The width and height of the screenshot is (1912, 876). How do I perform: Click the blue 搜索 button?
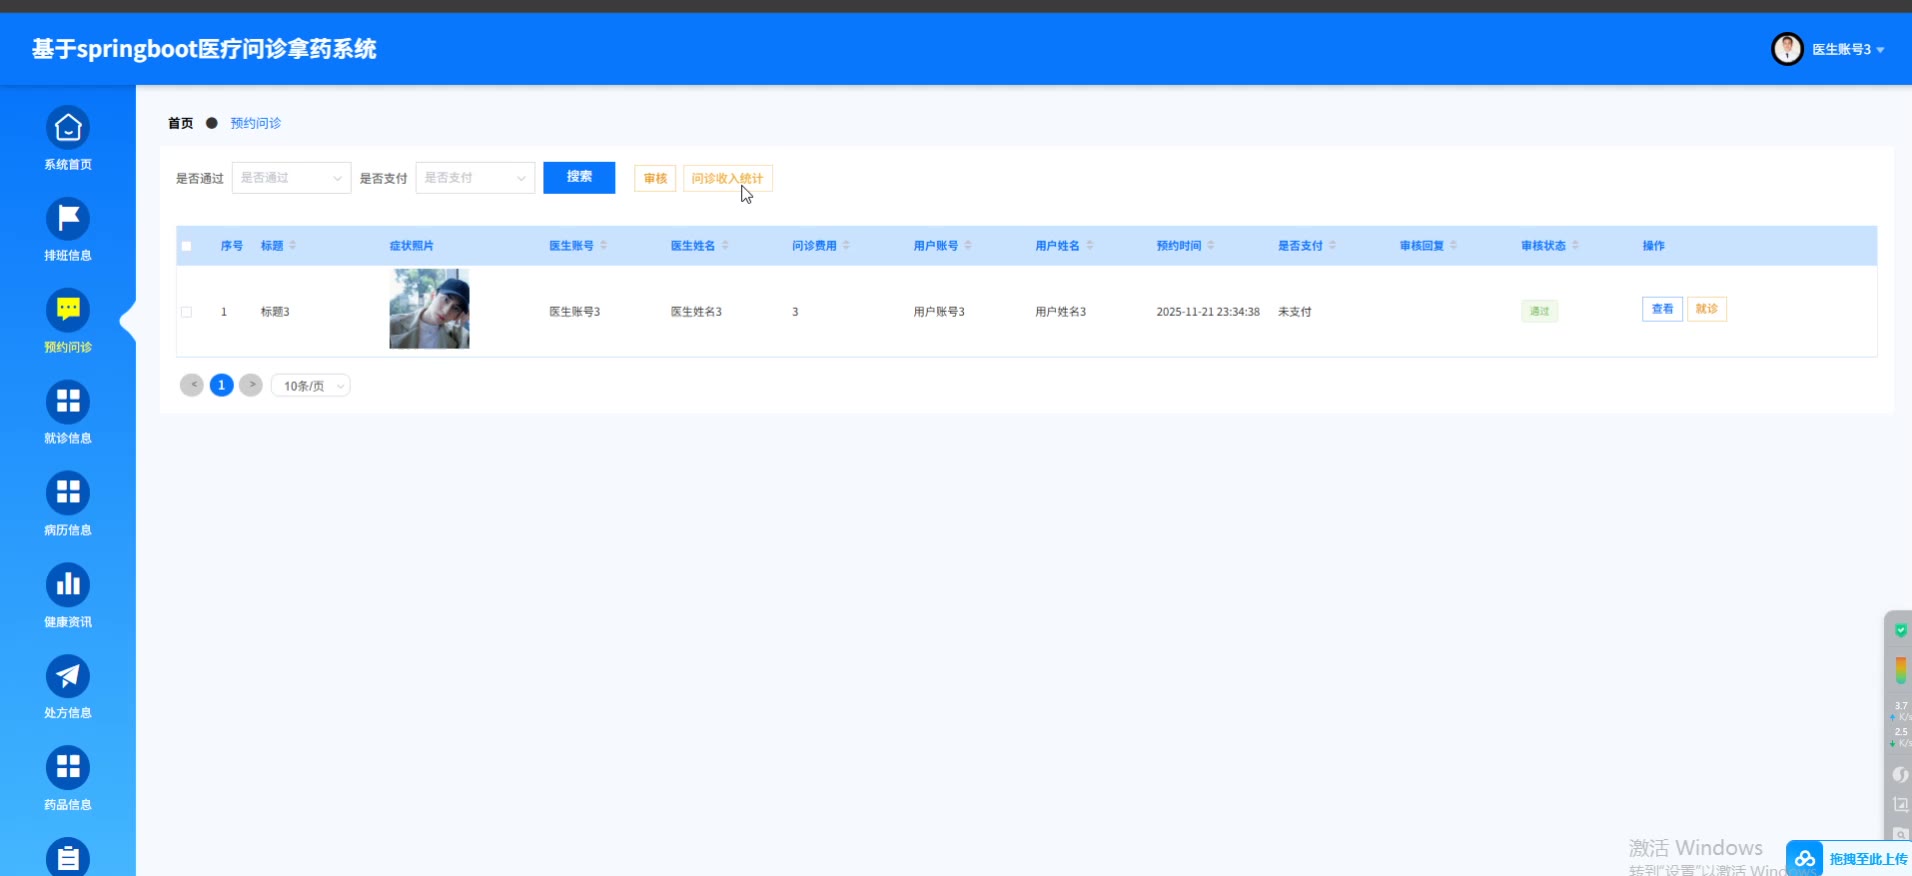pyautogui.click(x=579, y=177)
